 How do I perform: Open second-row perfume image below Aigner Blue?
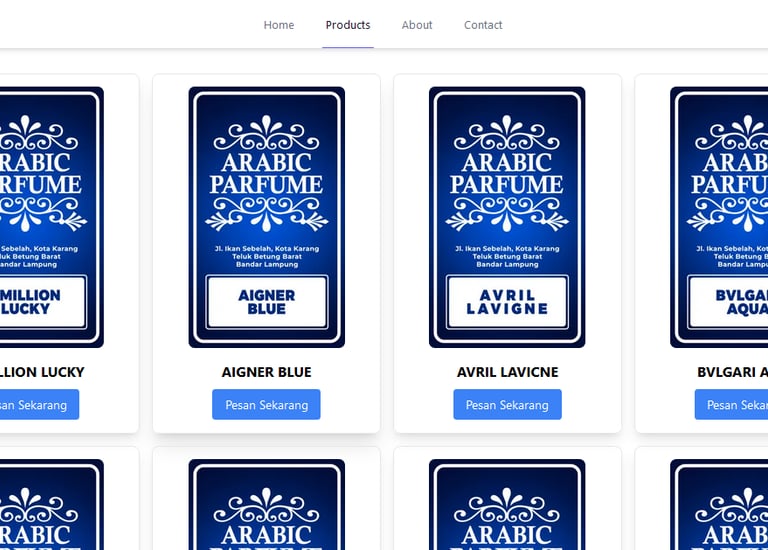pos(266,504)
